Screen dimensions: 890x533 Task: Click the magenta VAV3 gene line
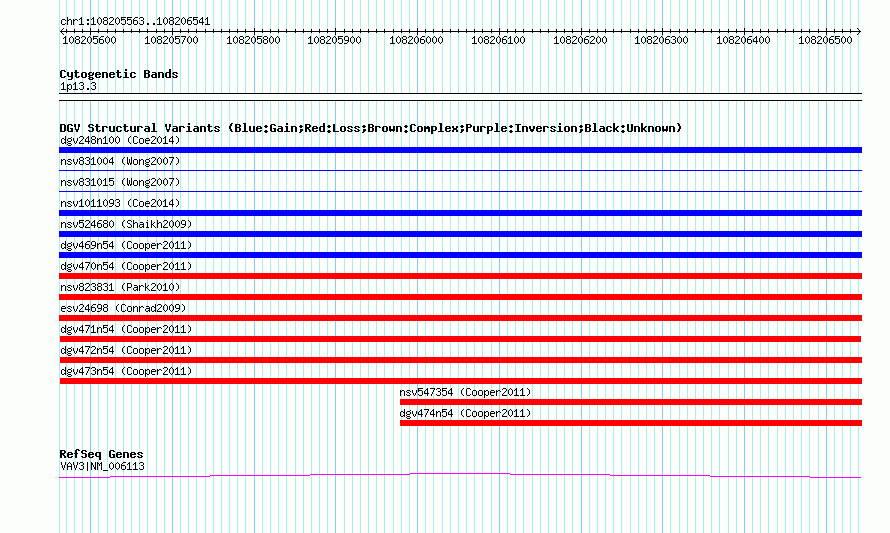[x=460, y=476]
